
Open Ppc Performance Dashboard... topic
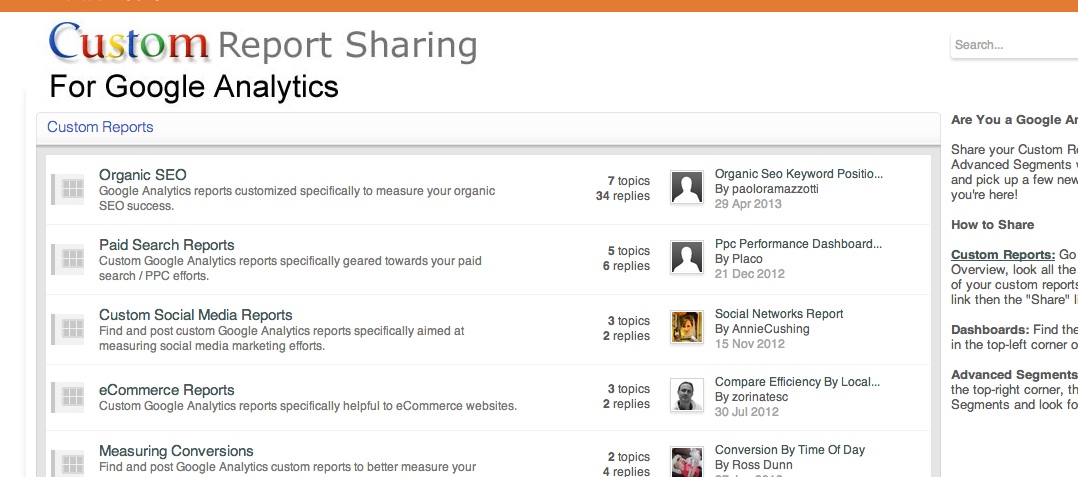[x=798, y=244]
